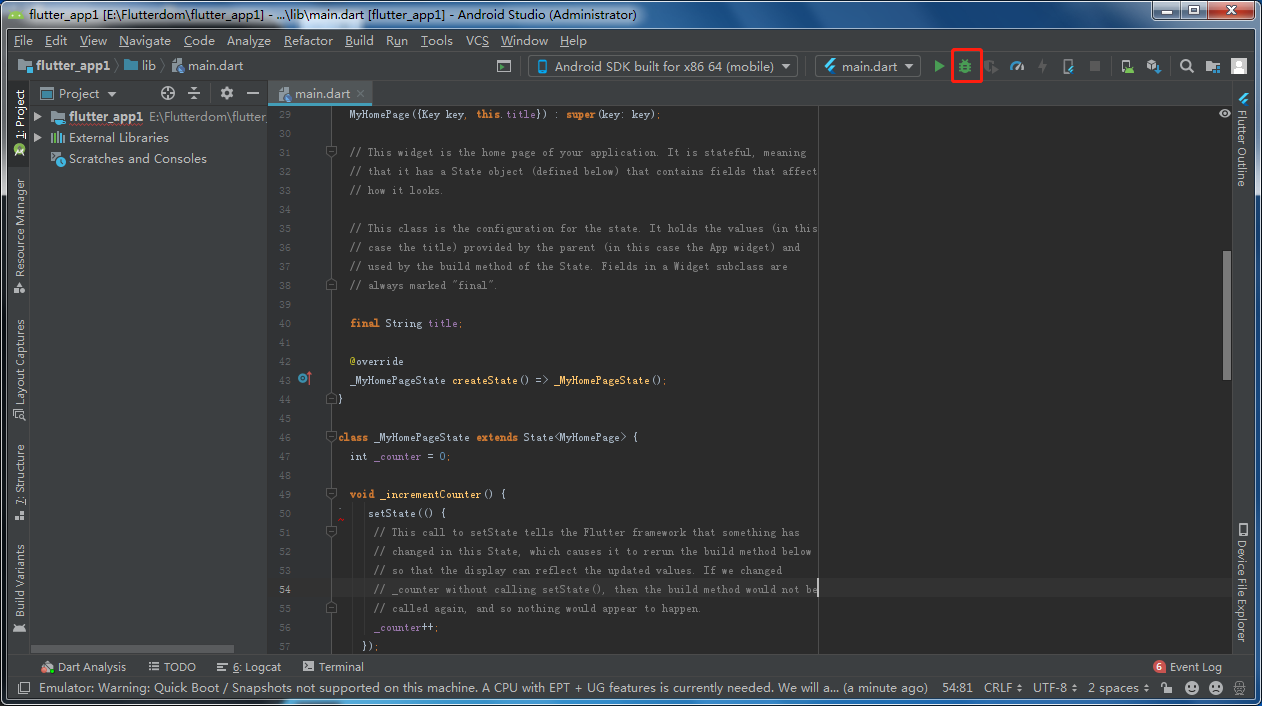This screenshot has height=706, width=1262.
Task: Click the Search Everywhere magnifier icon
Action: coord(1187,66)
